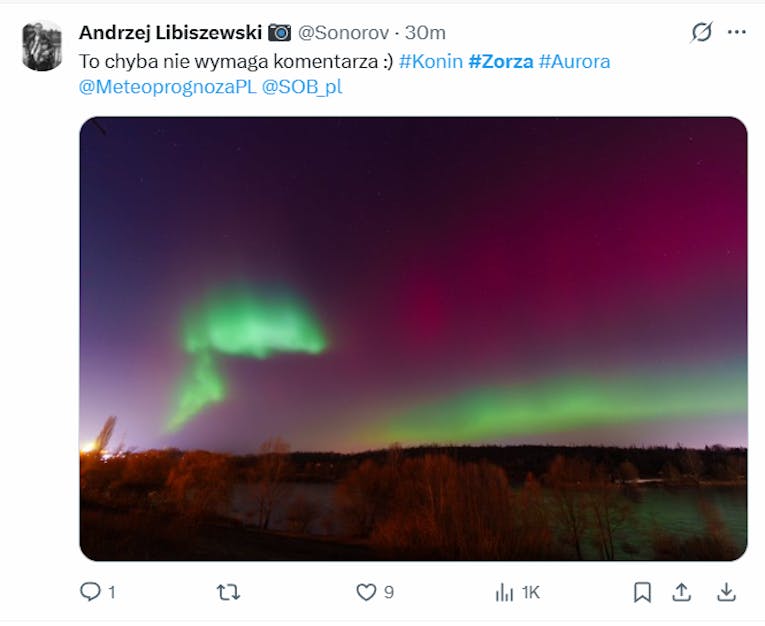Visit the @SOB_pl mention
This screenshot has height=626, width=765.
tap(302, 87)
